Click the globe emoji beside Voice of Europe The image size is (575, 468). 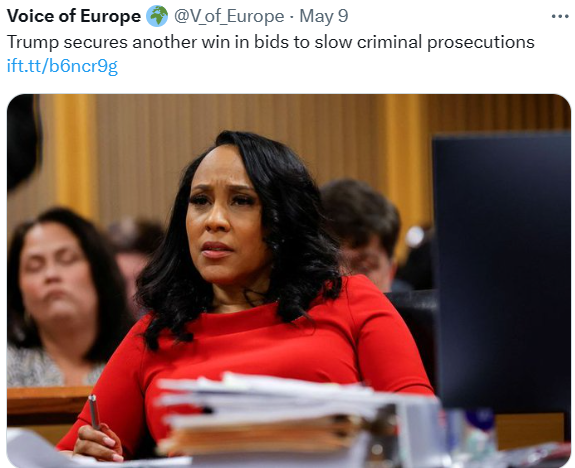pos(157,17)
